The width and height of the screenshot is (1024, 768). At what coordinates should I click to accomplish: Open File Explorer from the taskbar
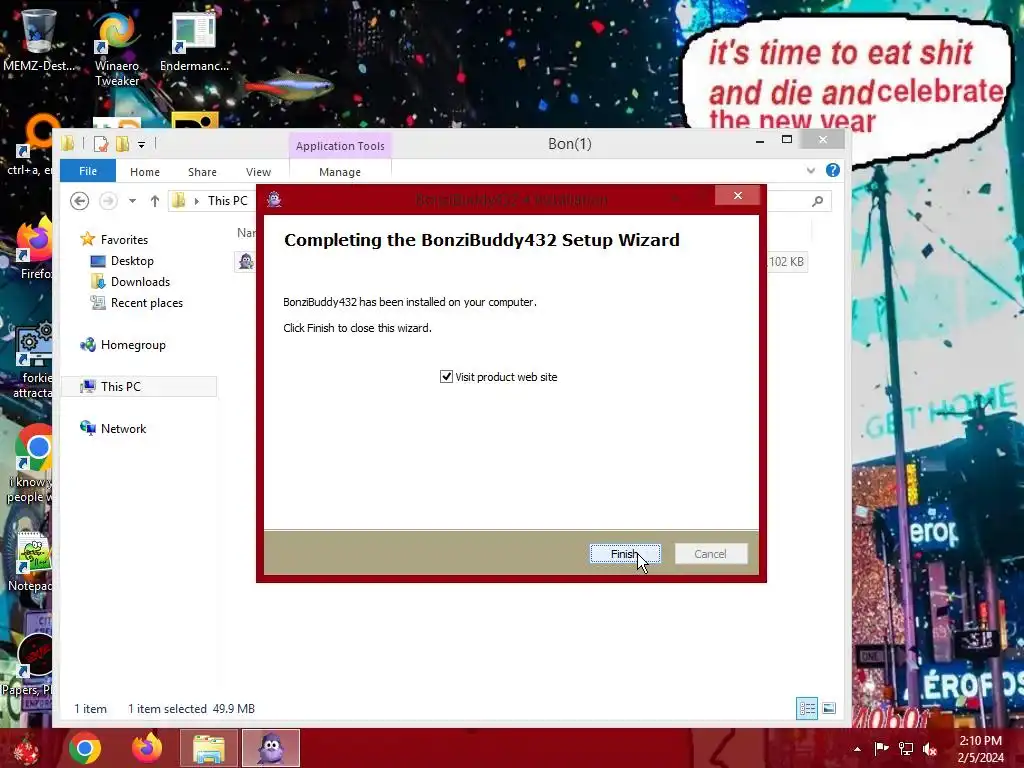click(209, 748)
